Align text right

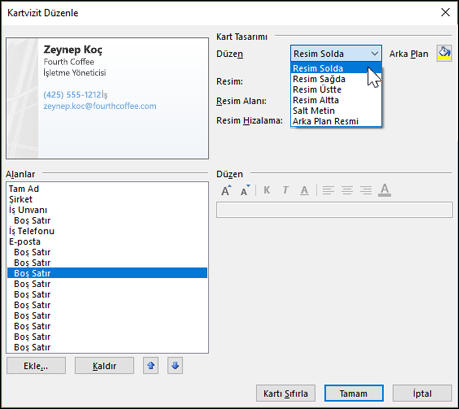[x=366, y=190]
